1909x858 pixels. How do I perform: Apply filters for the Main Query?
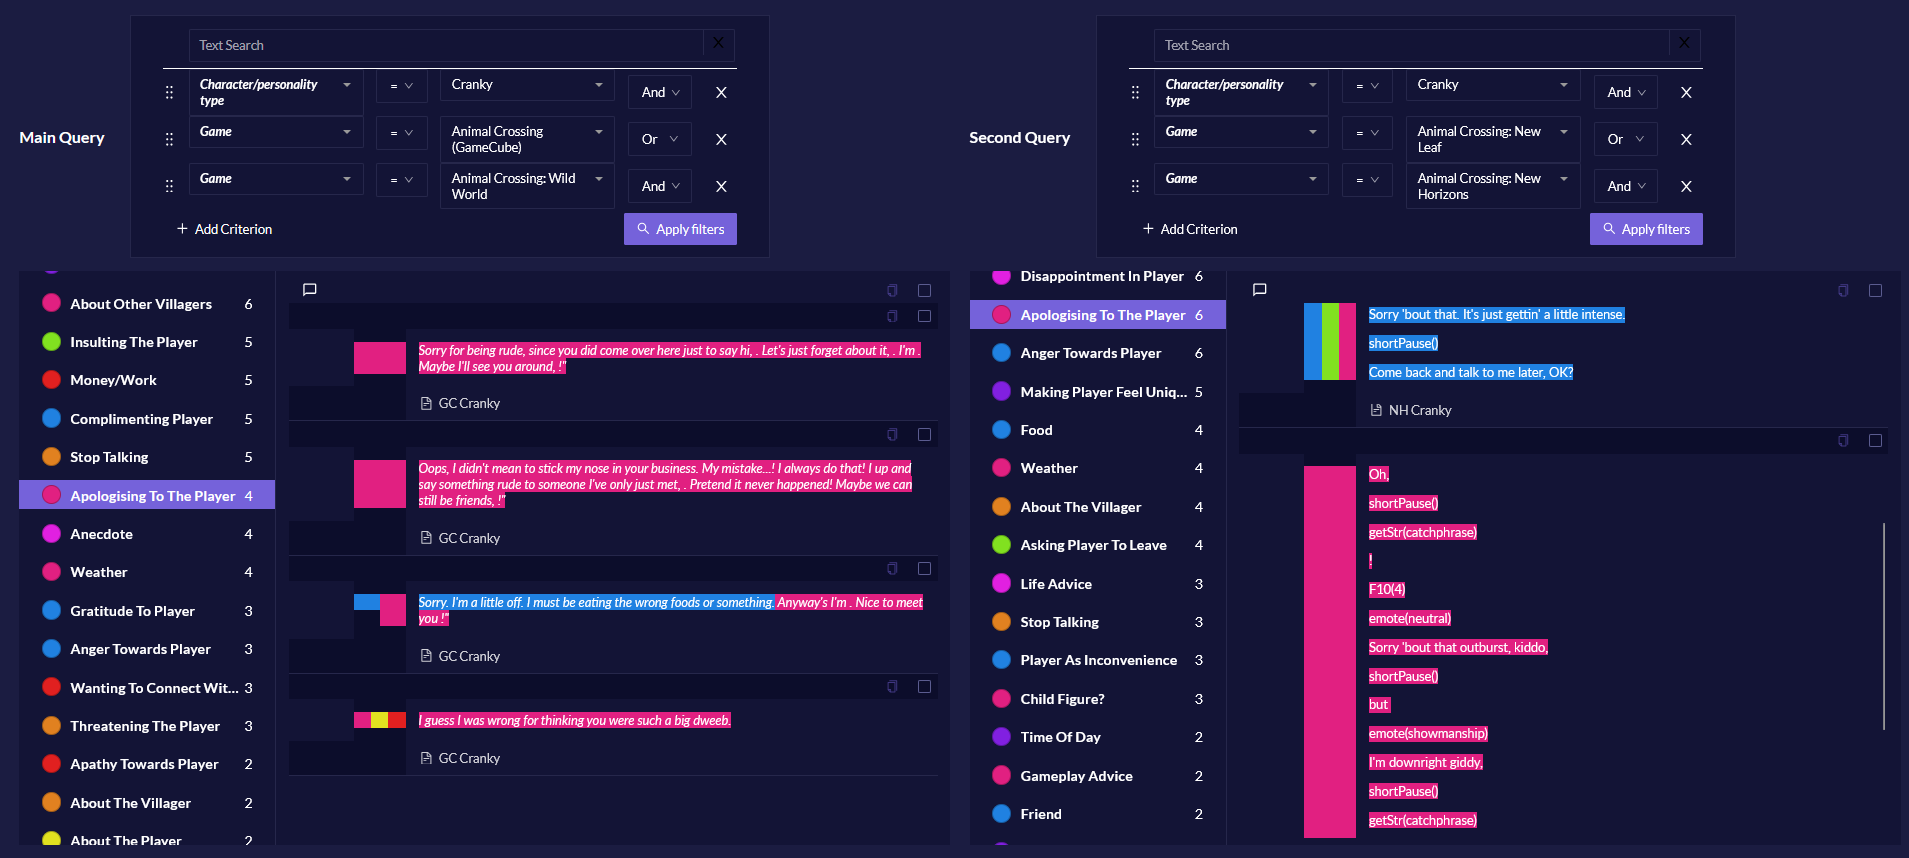pos(681,229)
